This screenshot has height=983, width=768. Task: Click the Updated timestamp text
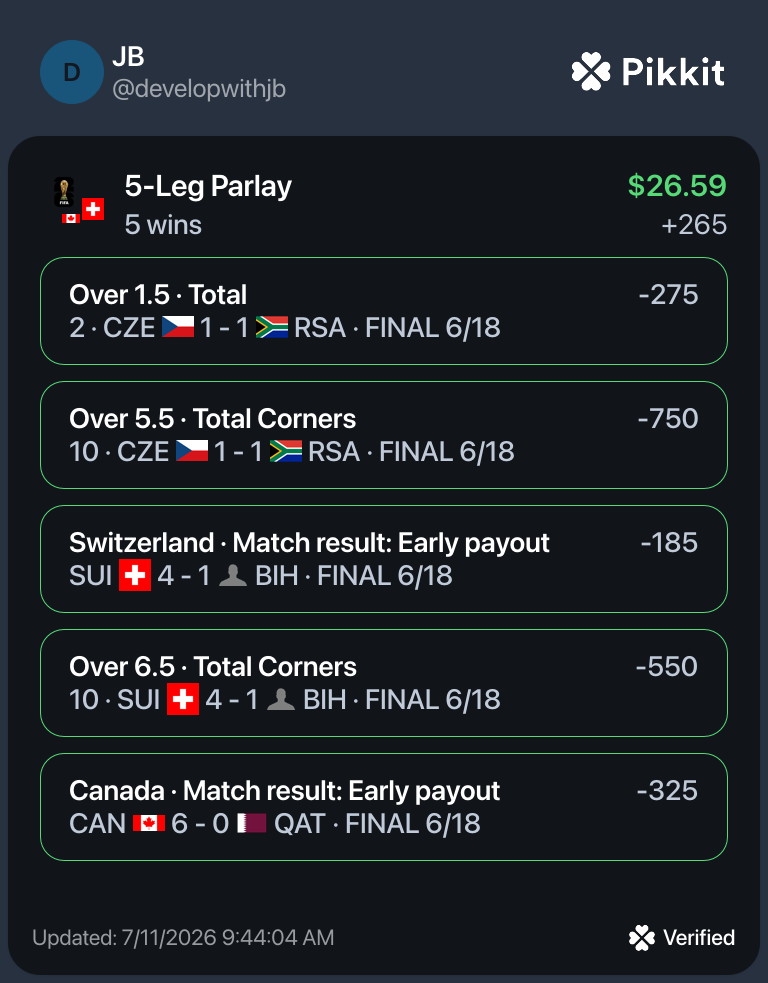tap(183, 938)
